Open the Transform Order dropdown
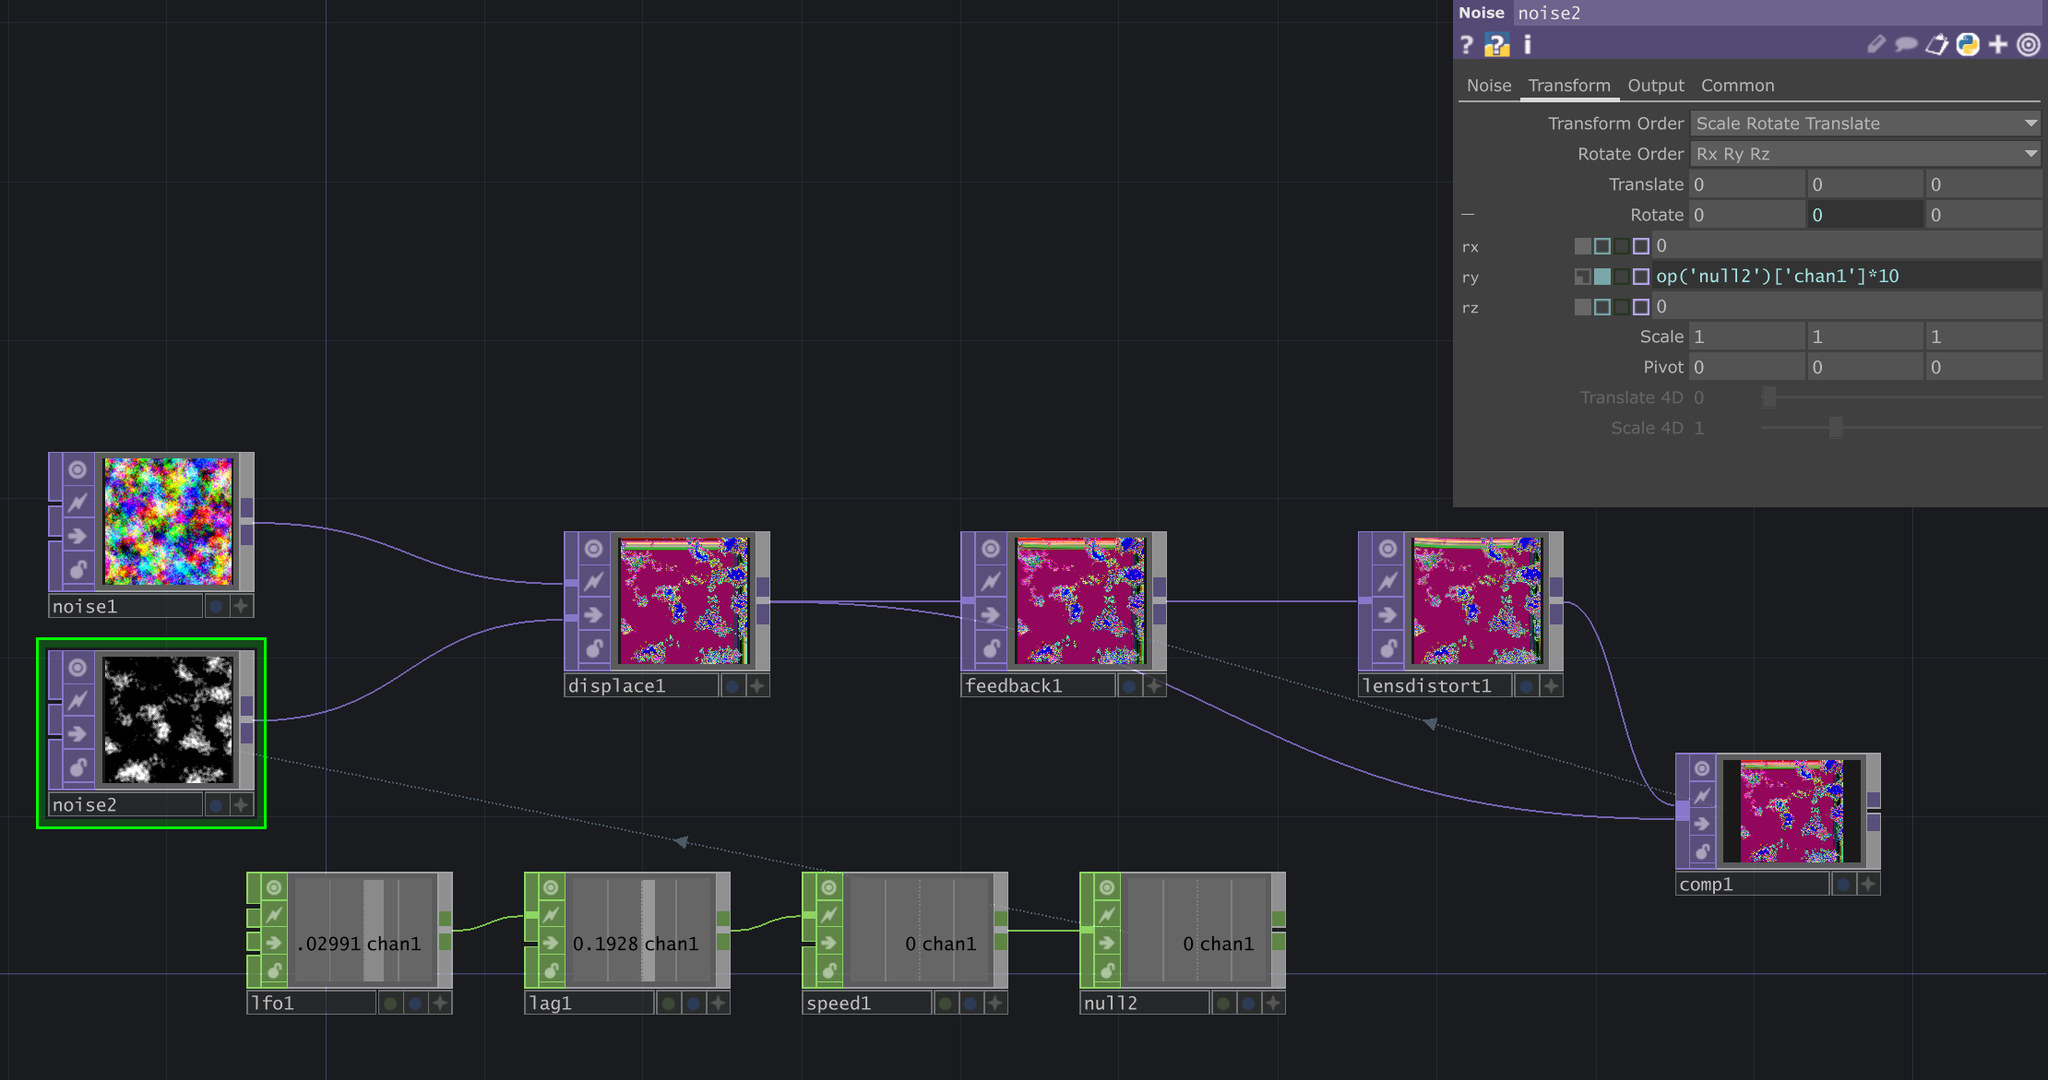The width and height of the screenshot is (2048, 1080). pos(1864,124)
